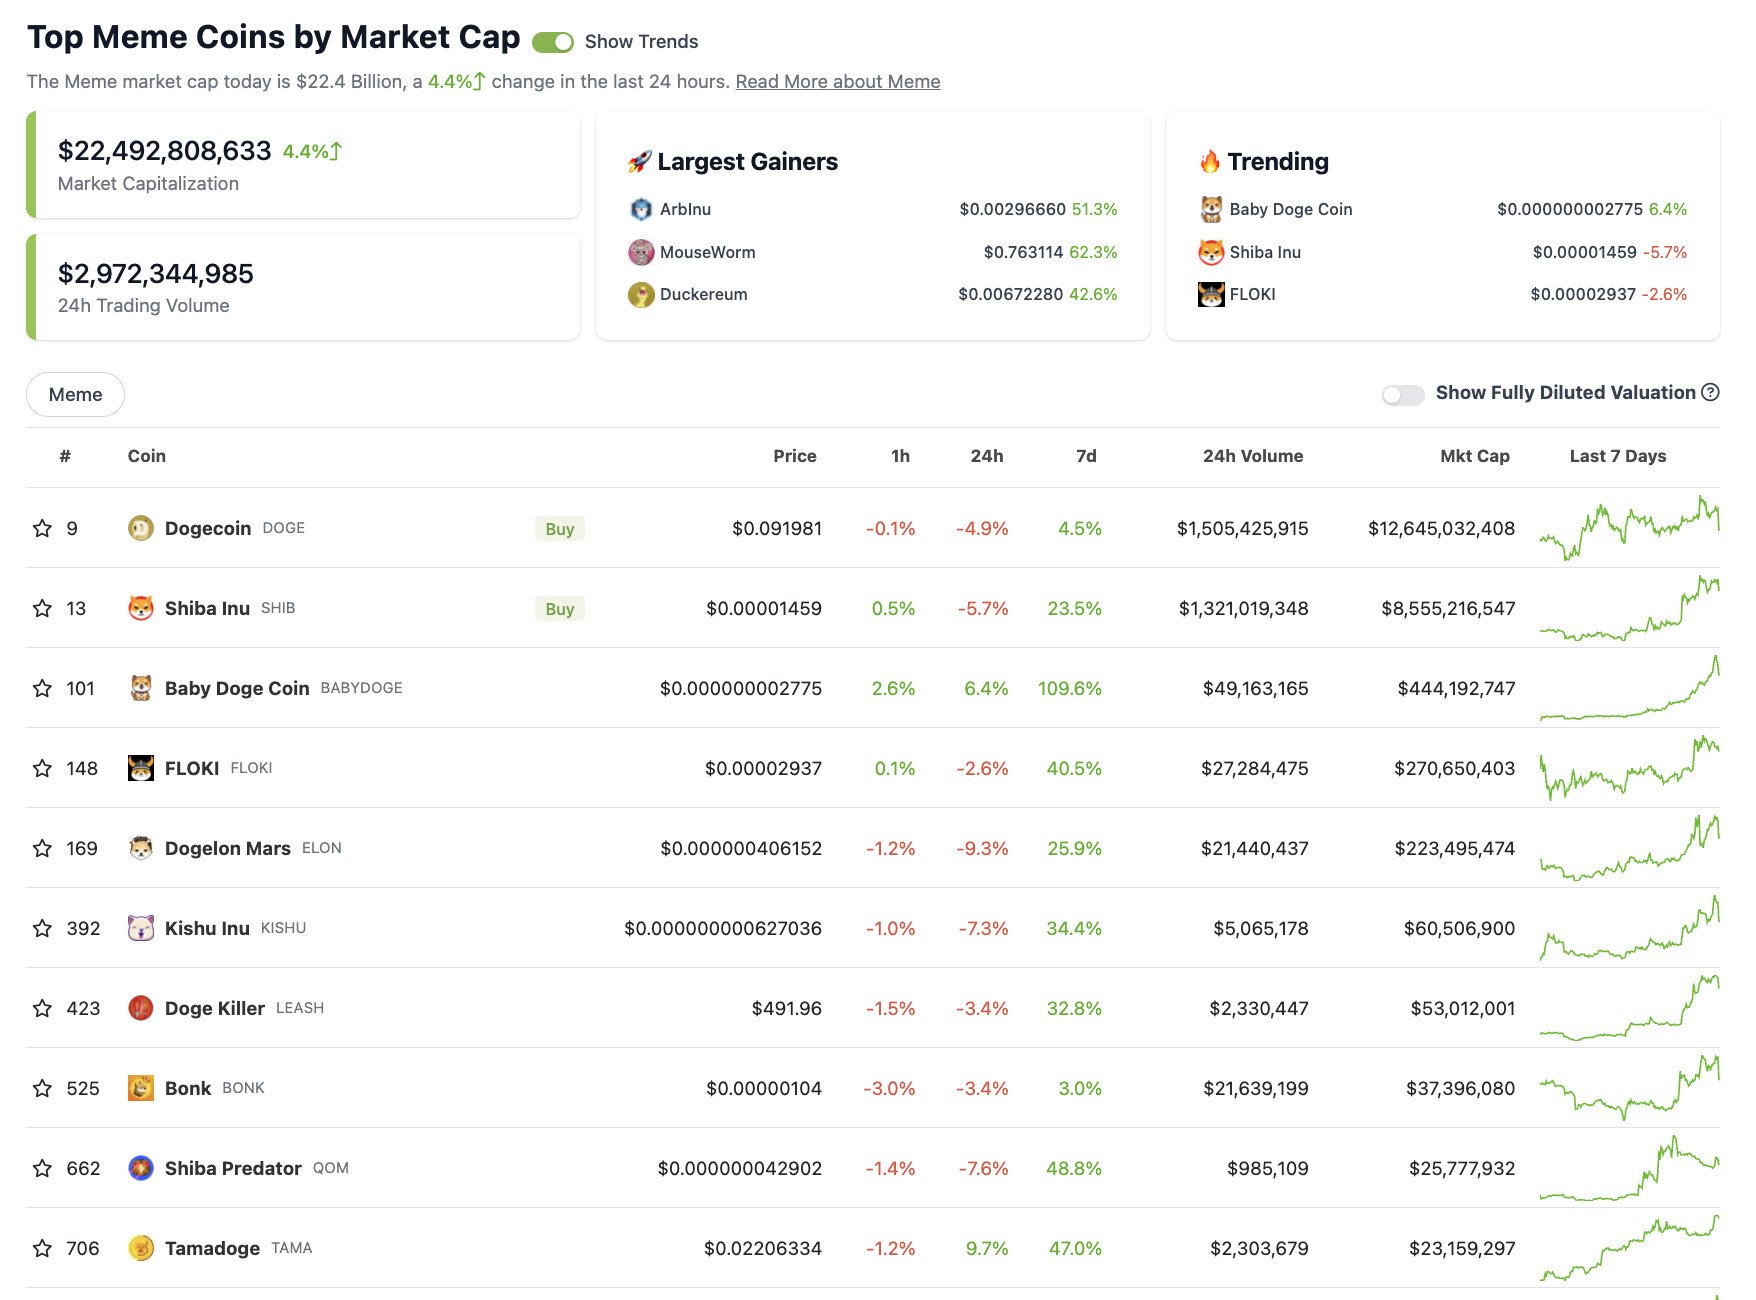Star the Shiba Inu row

pos(42,608)
